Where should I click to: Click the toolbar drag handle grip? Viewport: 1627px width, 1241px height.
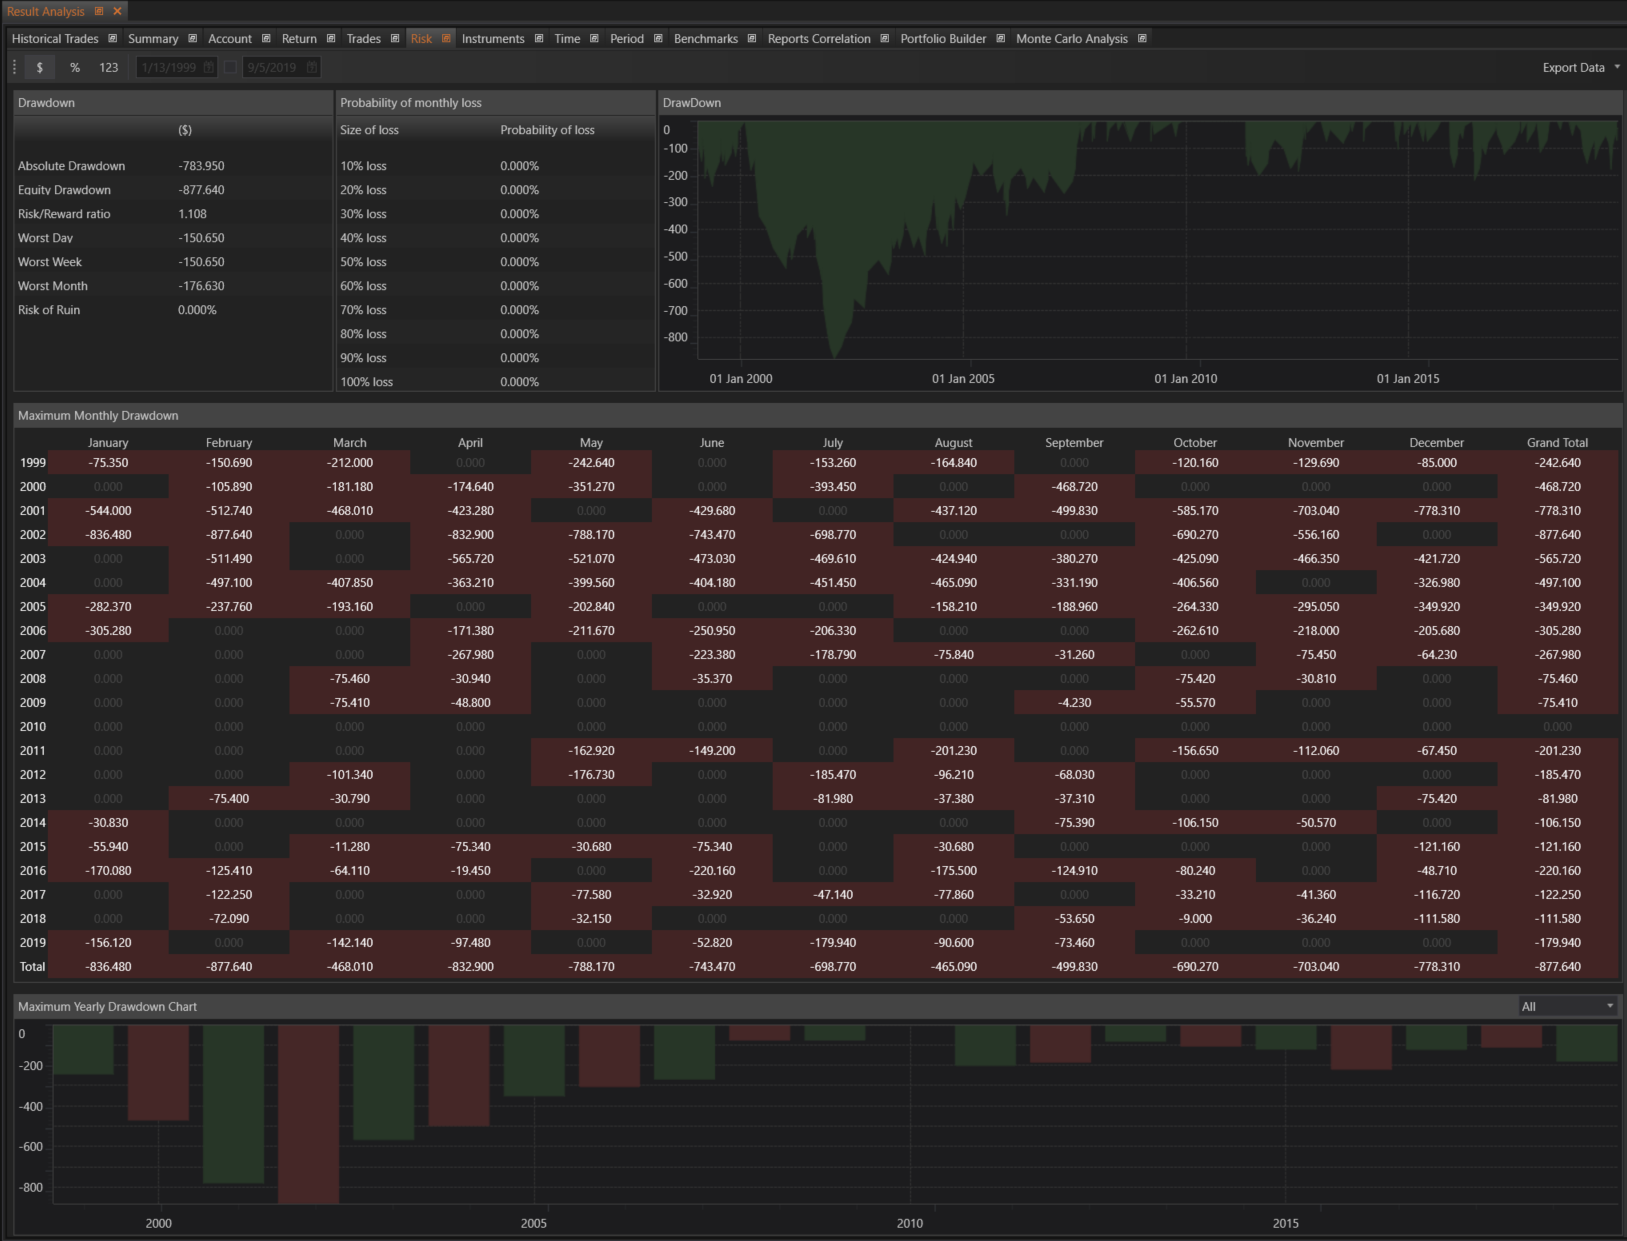pos(15,67)
